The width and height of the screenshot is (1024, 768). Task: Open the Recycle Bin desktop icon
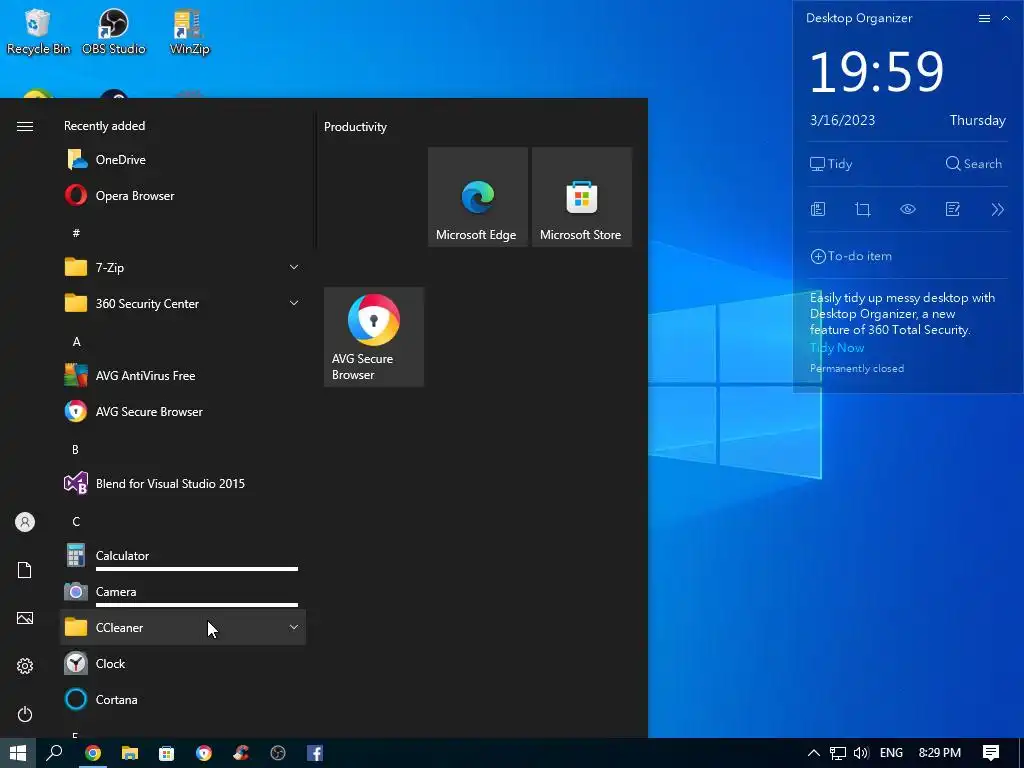[x=38, y=31]
